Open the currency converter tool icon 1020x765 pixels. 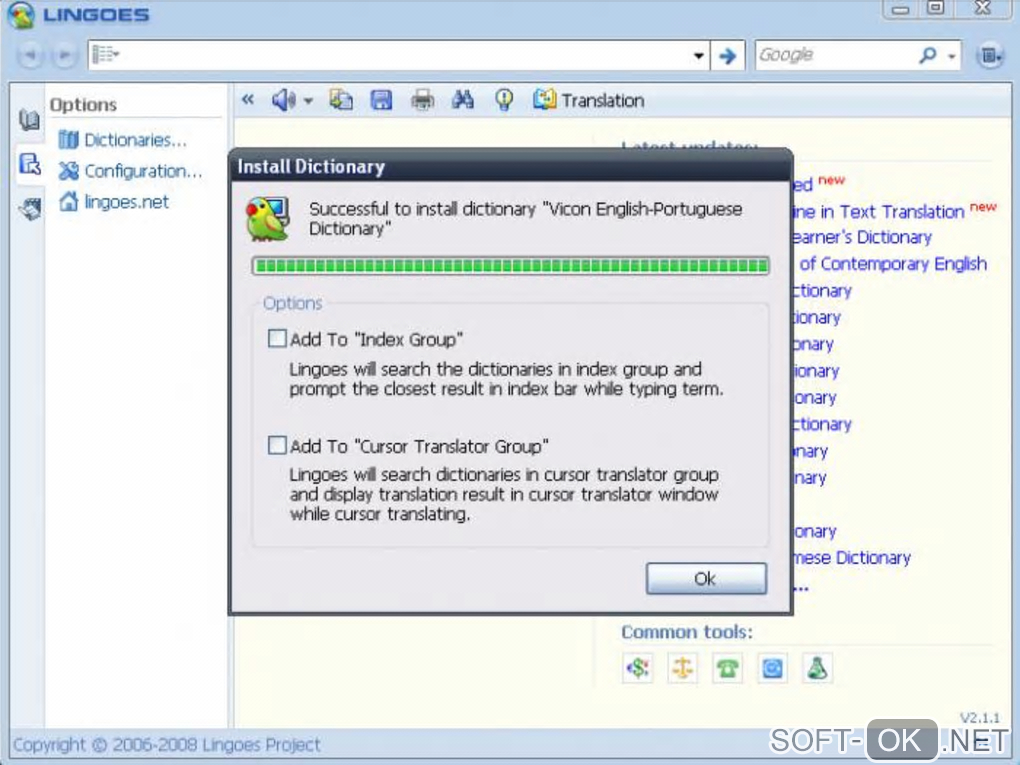click(638, 668)
